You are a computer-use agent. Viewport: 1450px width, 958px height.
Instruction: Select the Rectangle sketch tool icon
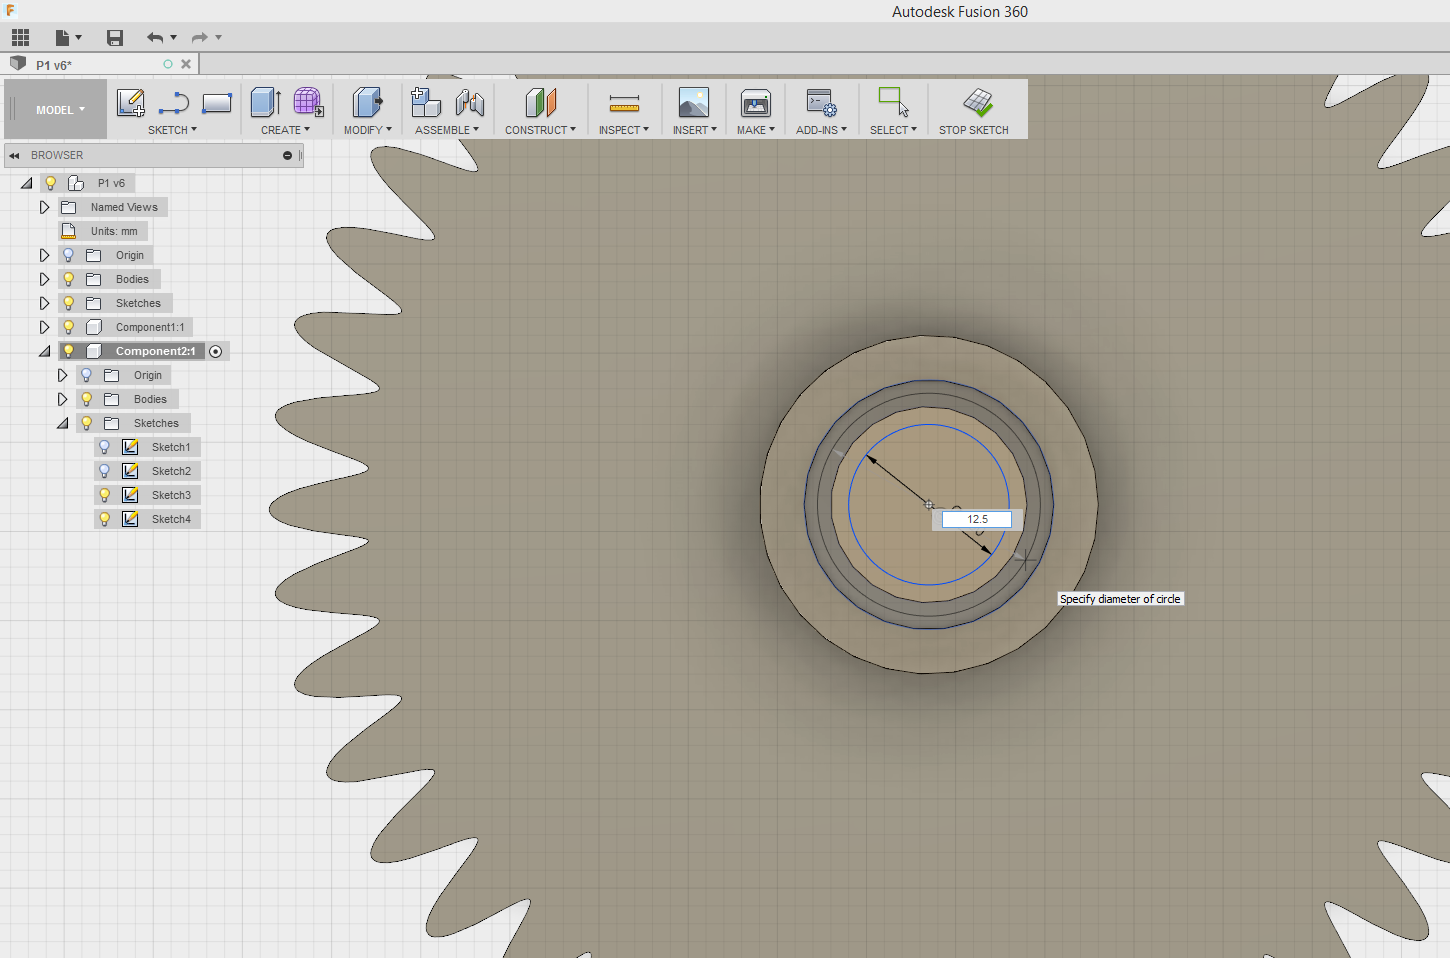pos(217,103)
